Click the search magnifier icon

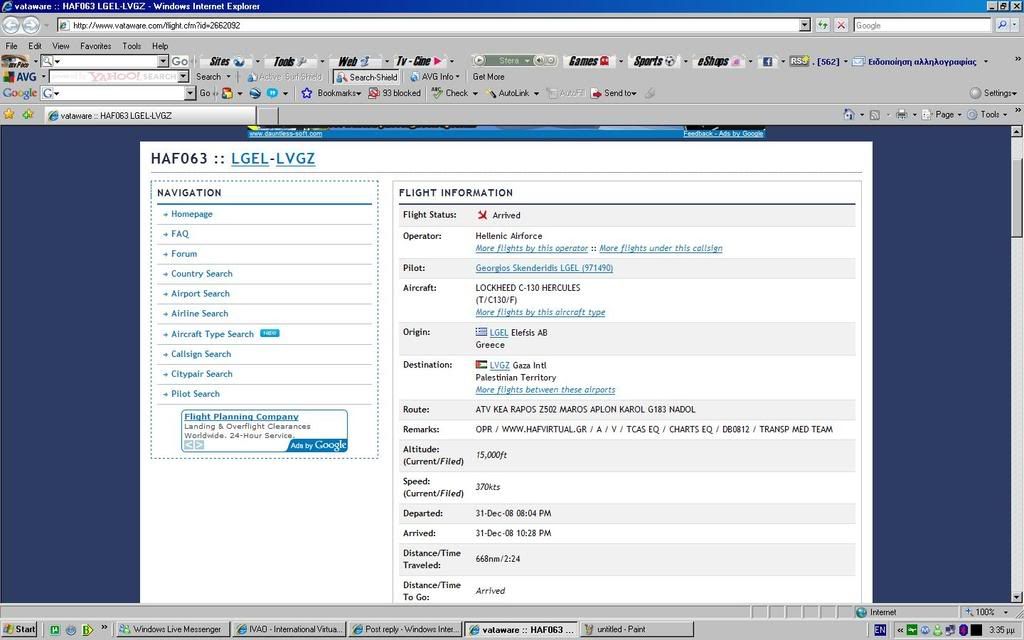1002,25
